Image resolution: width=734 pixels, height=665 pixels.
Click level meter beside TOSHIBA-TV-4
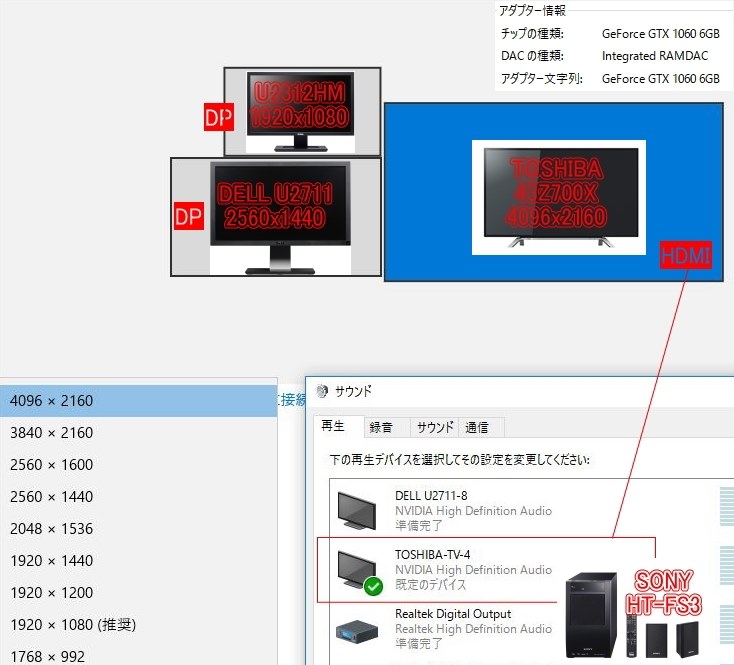[727, 565]
